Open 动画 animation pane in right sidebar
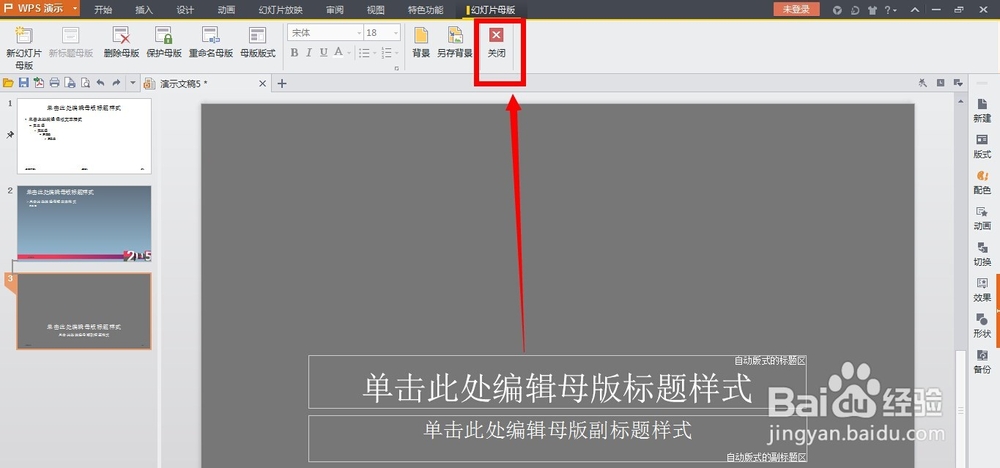 click(982, 219)
